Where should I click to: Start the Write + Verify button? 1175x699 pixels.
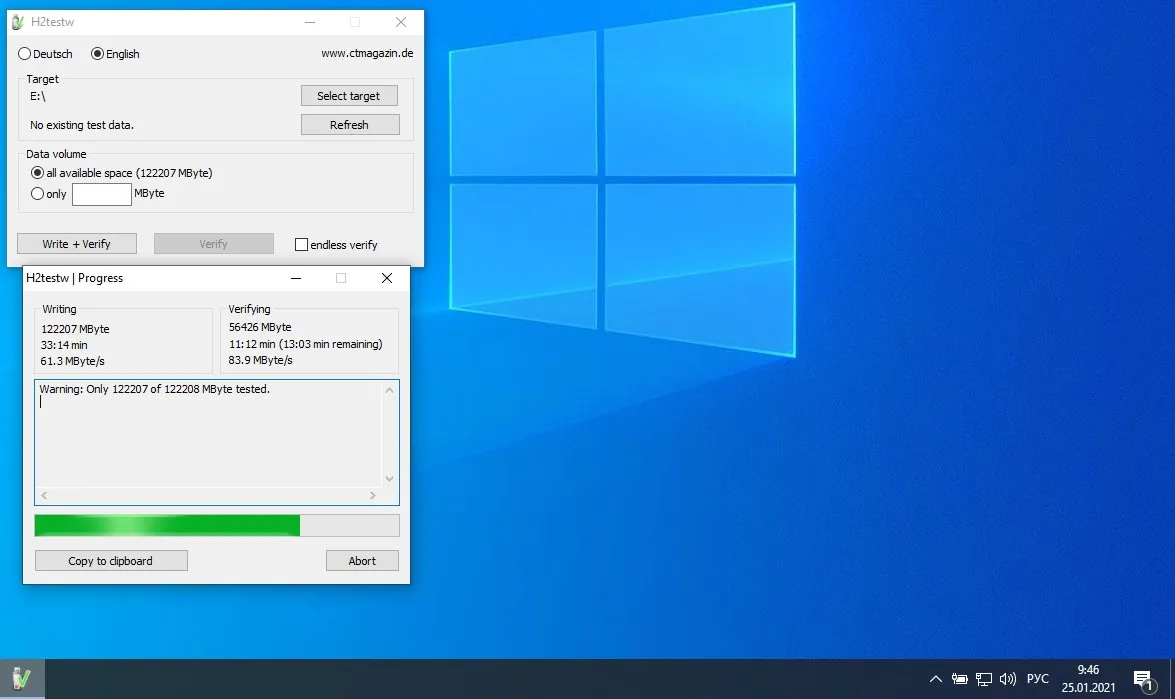[x=76, y=243]
